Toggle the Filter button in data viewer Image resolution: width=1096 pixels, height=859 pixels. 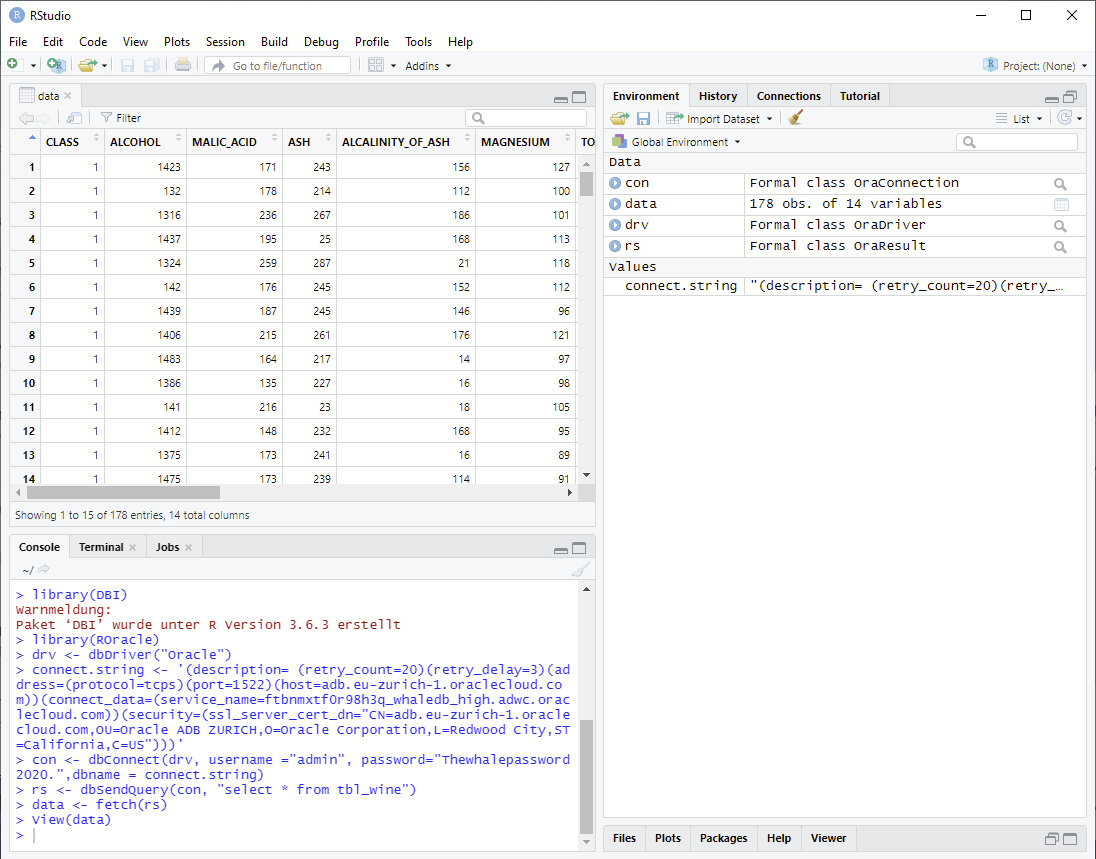pos(121,118)
